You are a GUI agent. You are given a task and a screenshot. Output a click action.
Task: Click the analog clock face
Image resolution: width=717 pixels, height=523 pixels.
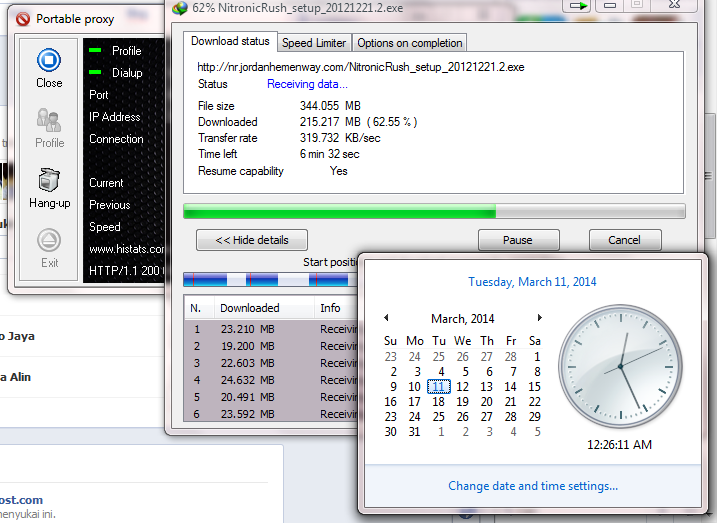pyautogui.click(x=621, y=366)
